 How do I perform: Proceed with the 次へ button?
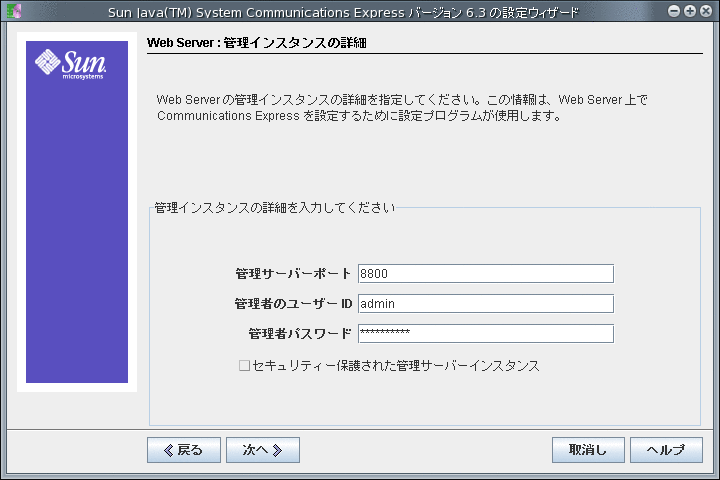263,450
